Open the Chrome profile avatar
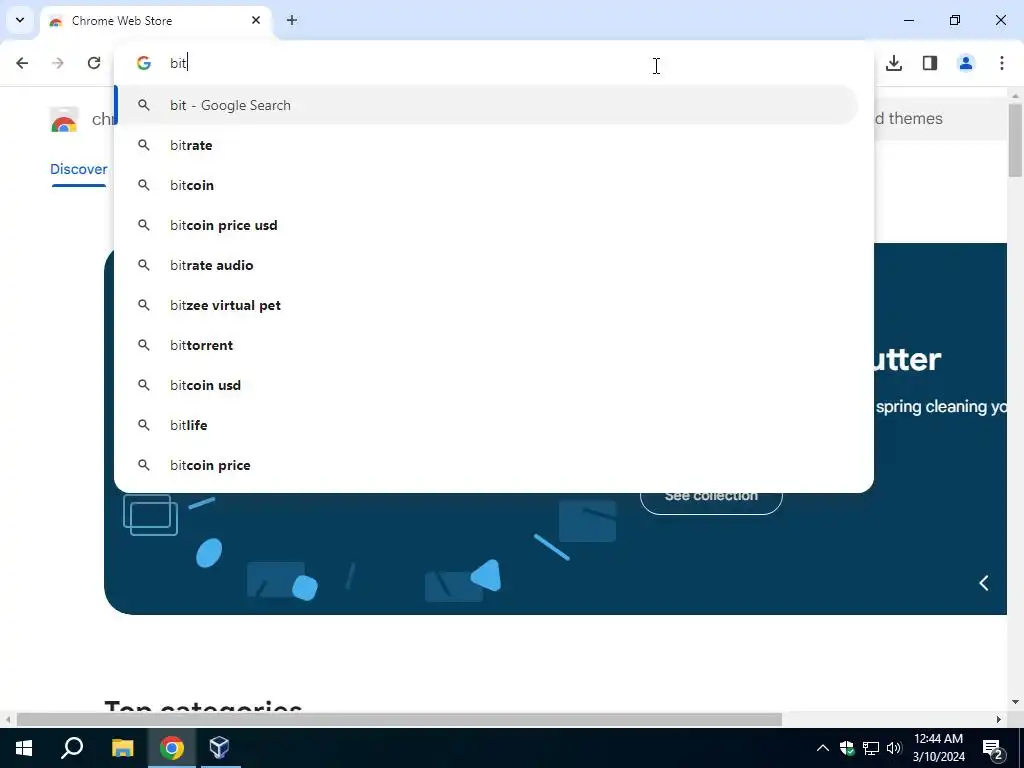The width and height of the screenshot is (1024, 768). pos(966,63)
